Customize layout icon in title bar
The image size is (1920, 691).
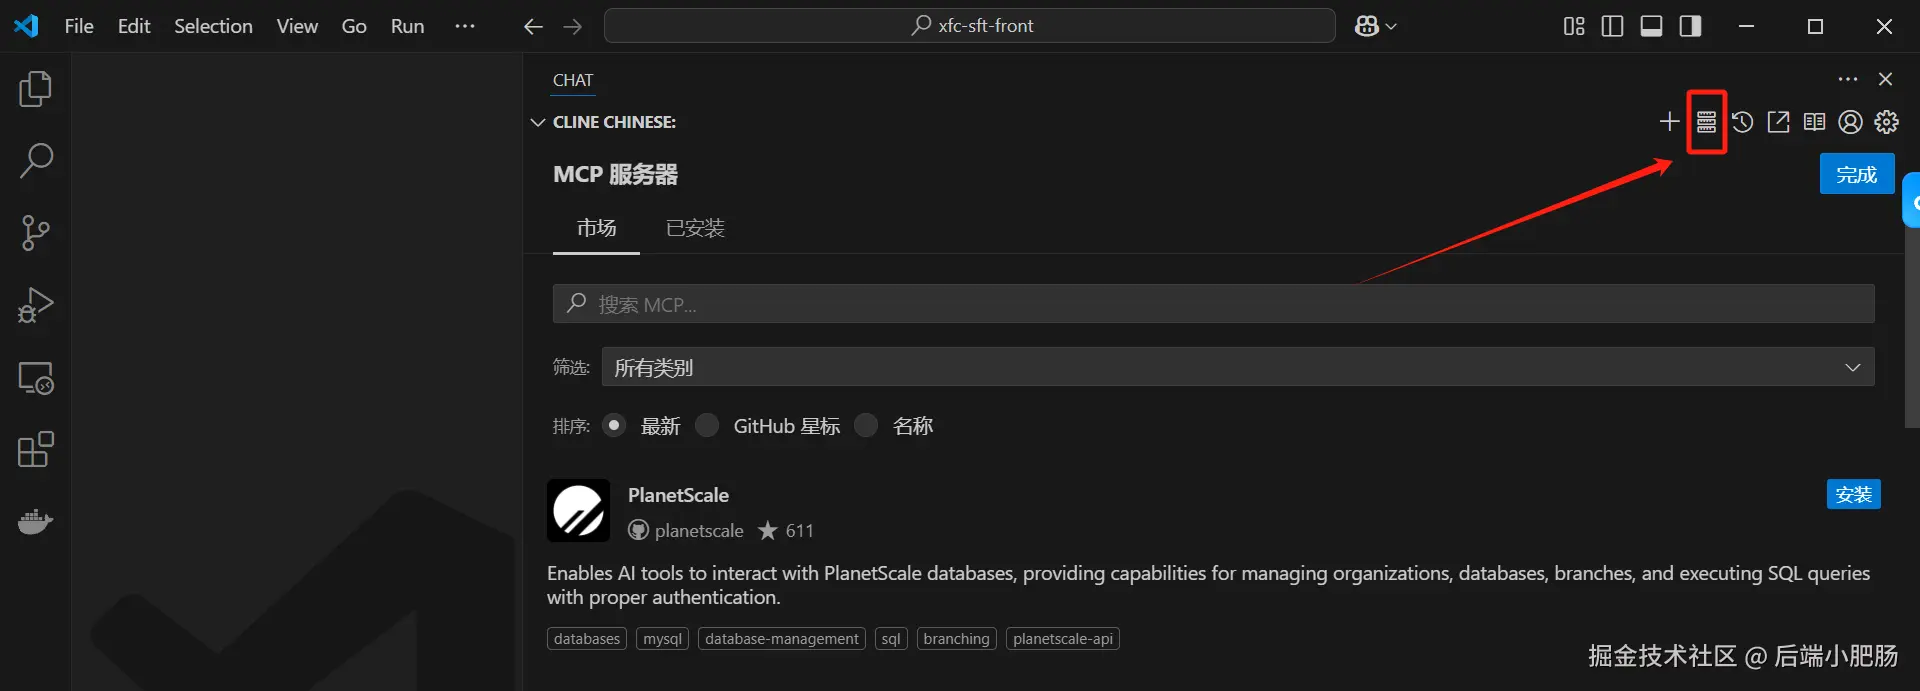[1574, 26]
